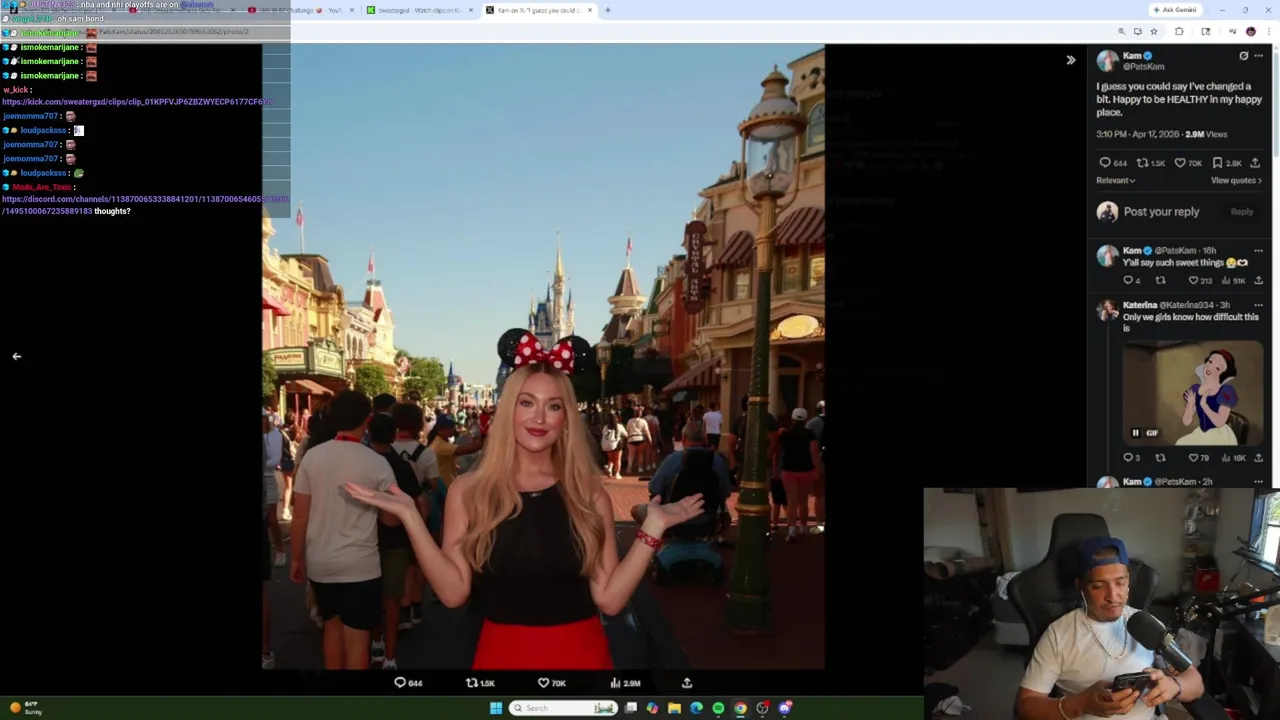Open View quotes link
This screenshot has width=1280, height=720.
1236,181
